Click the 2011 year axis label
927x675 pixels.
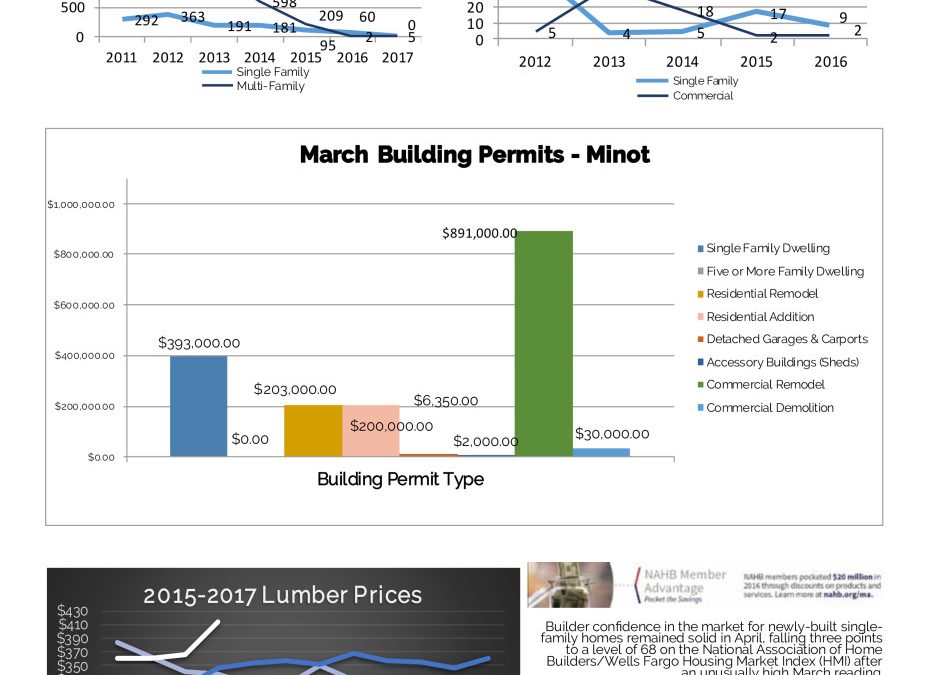[x=121, y=58]
